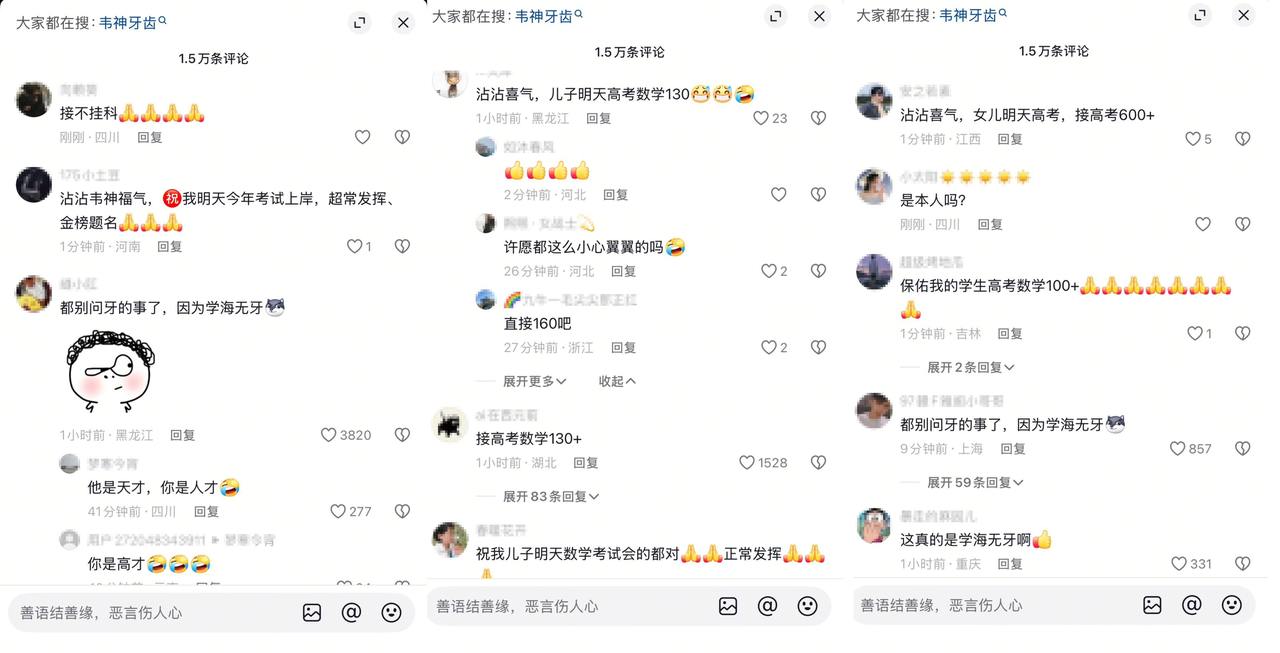
Task: Like the comment showing 857 likes
Action: [x=1178, y=449]
